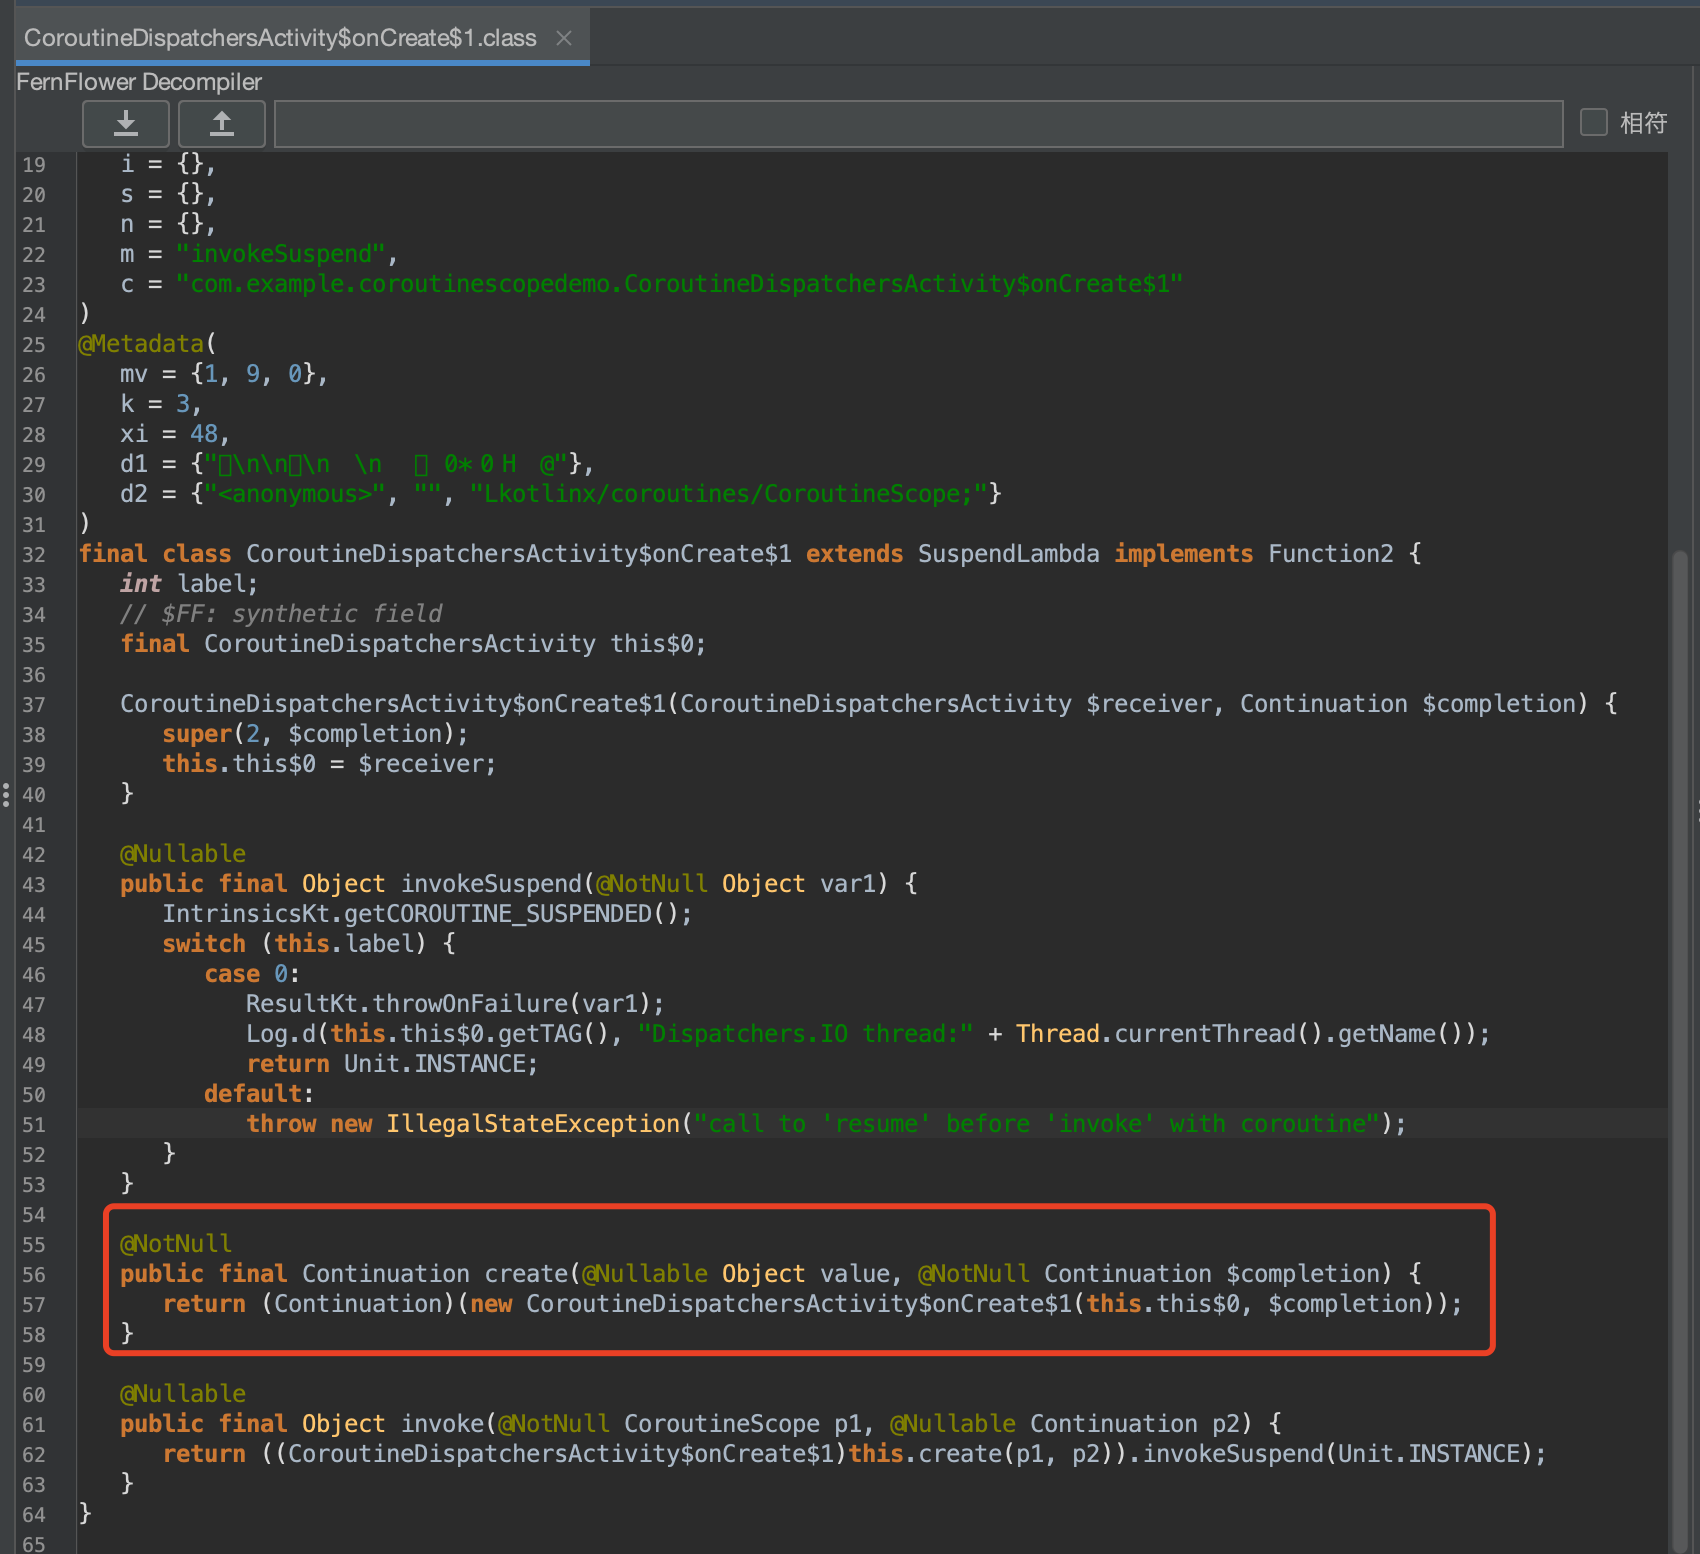Click the upload-arrow button in the toolbar
The width and height of the screenshot is (1700, 1554).
pyautogui.click(x=221, y=123)
